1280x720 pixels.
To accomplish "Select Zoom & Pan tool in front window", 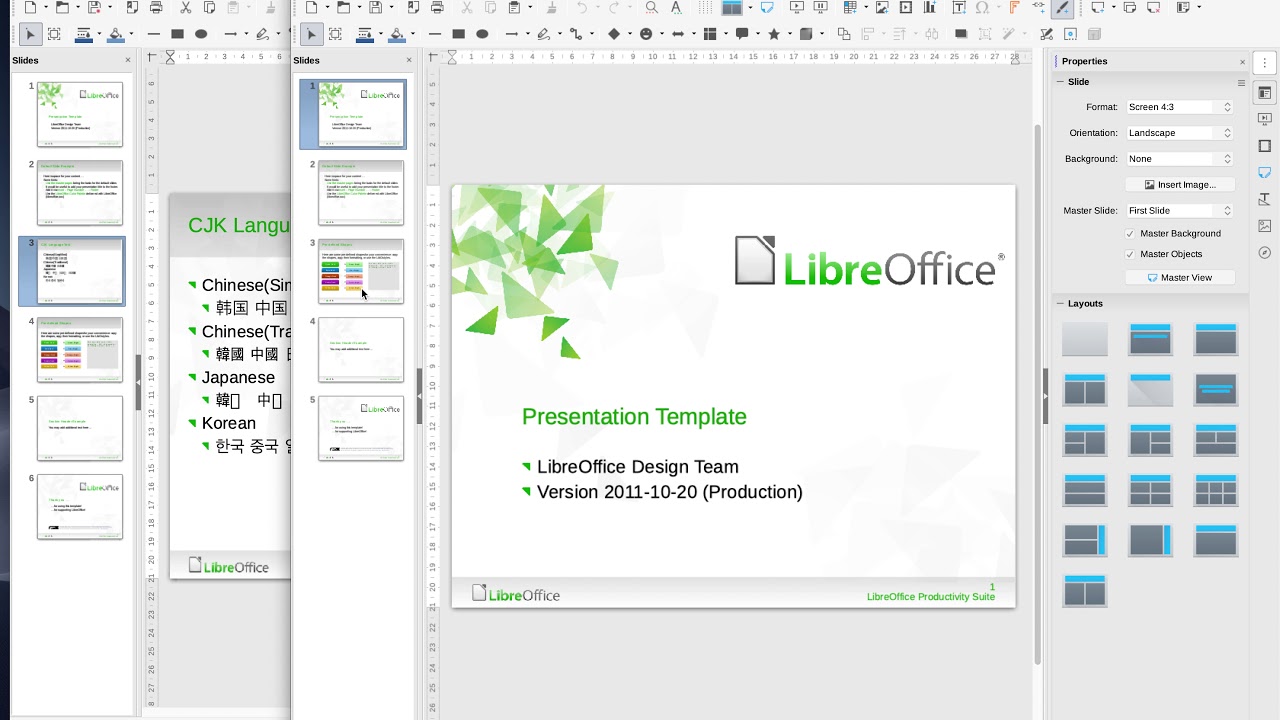I will [335, 34].
